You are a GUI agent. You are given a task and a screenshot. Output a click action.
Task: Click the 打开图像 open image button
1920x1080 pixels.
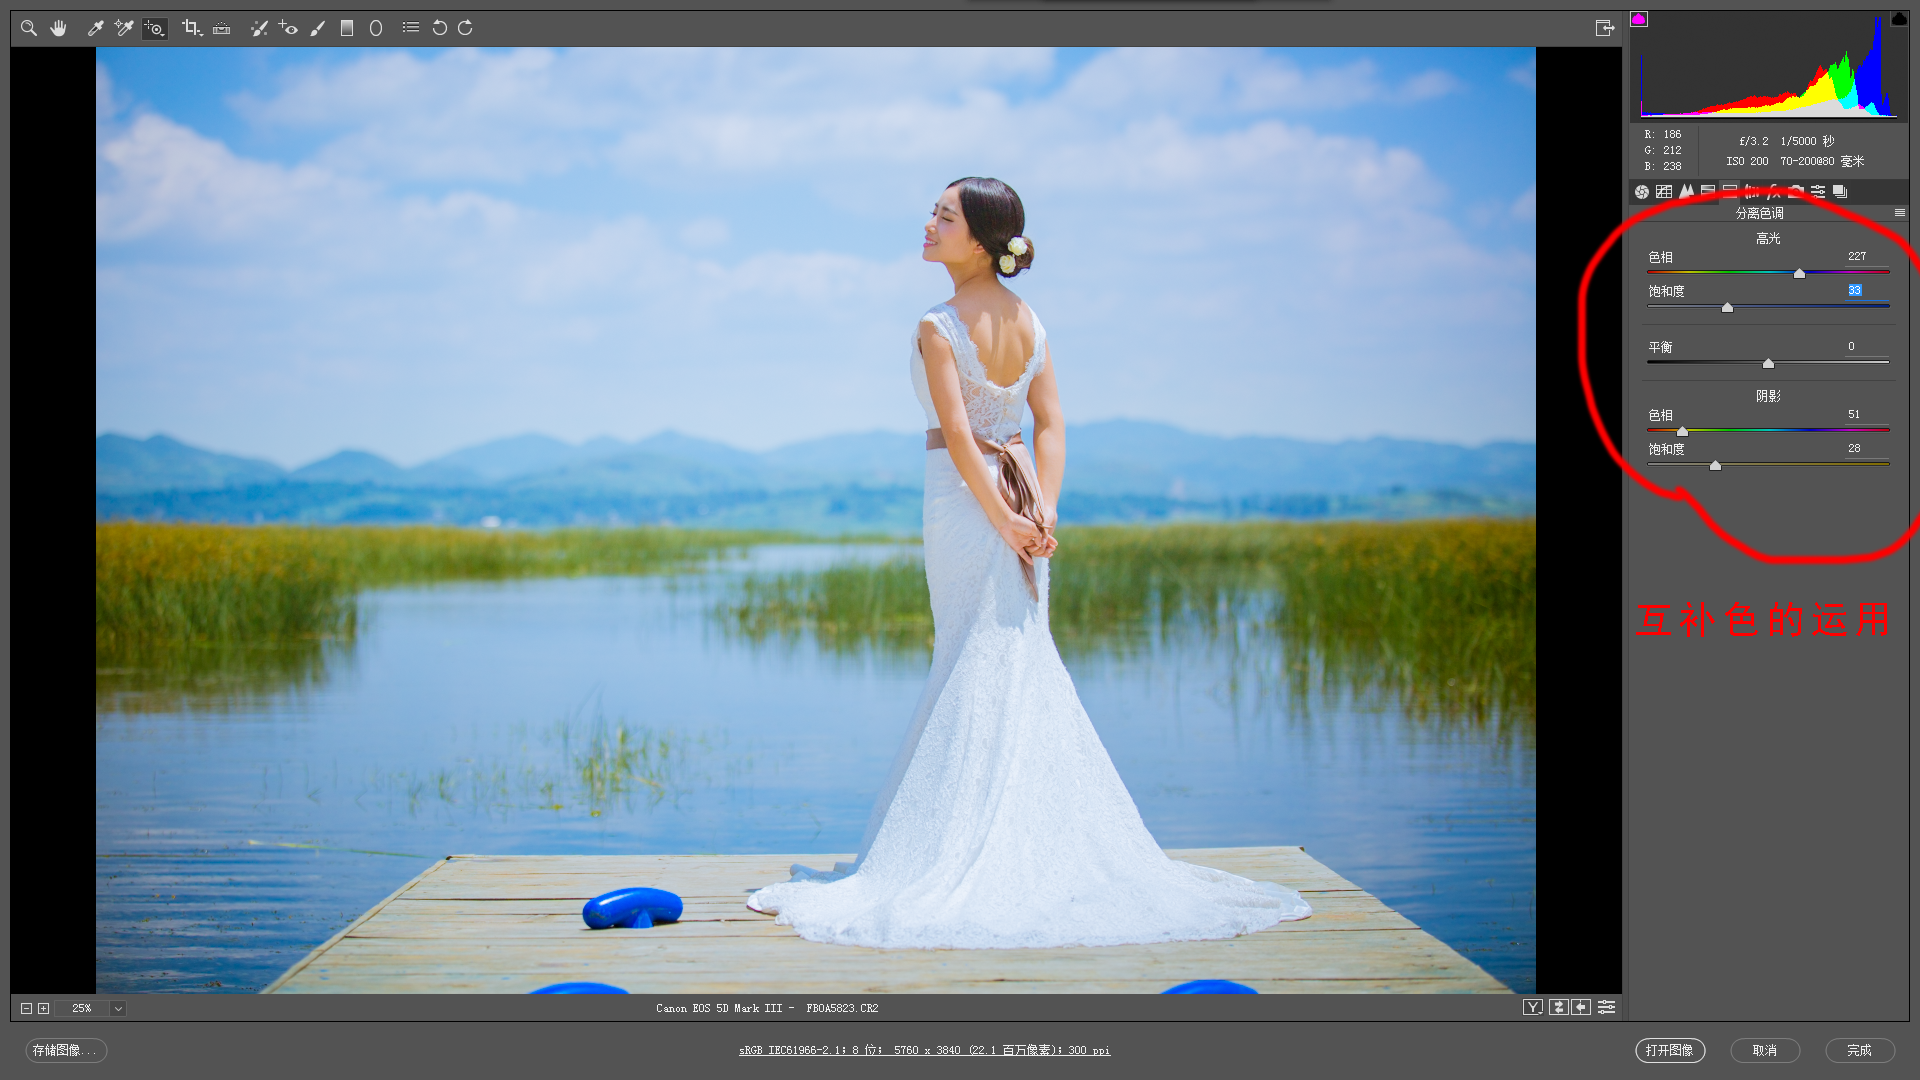1670,1050
